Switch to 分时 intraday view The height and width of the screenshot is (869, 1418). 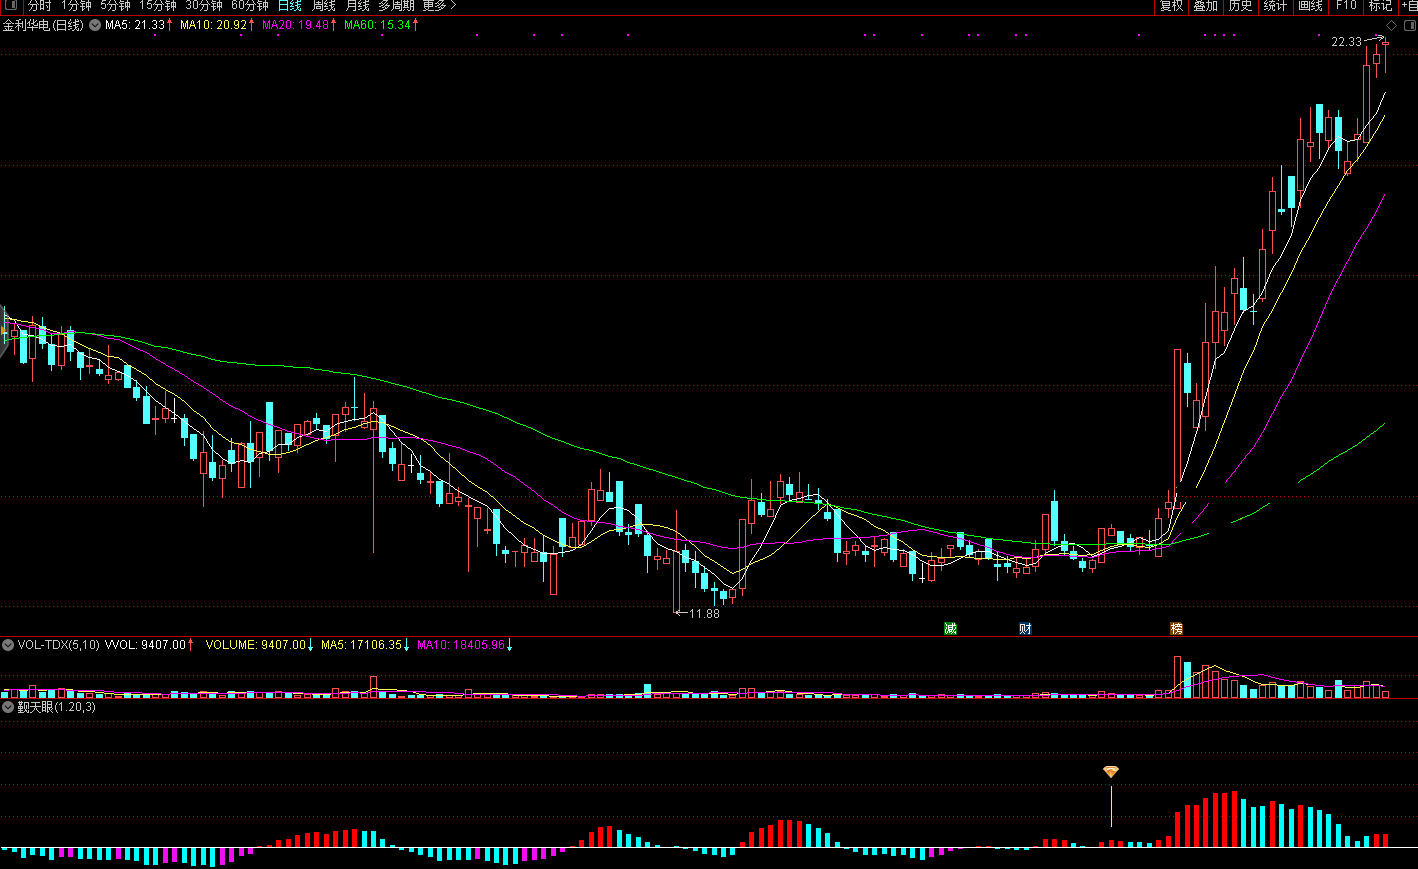[39, 6]
